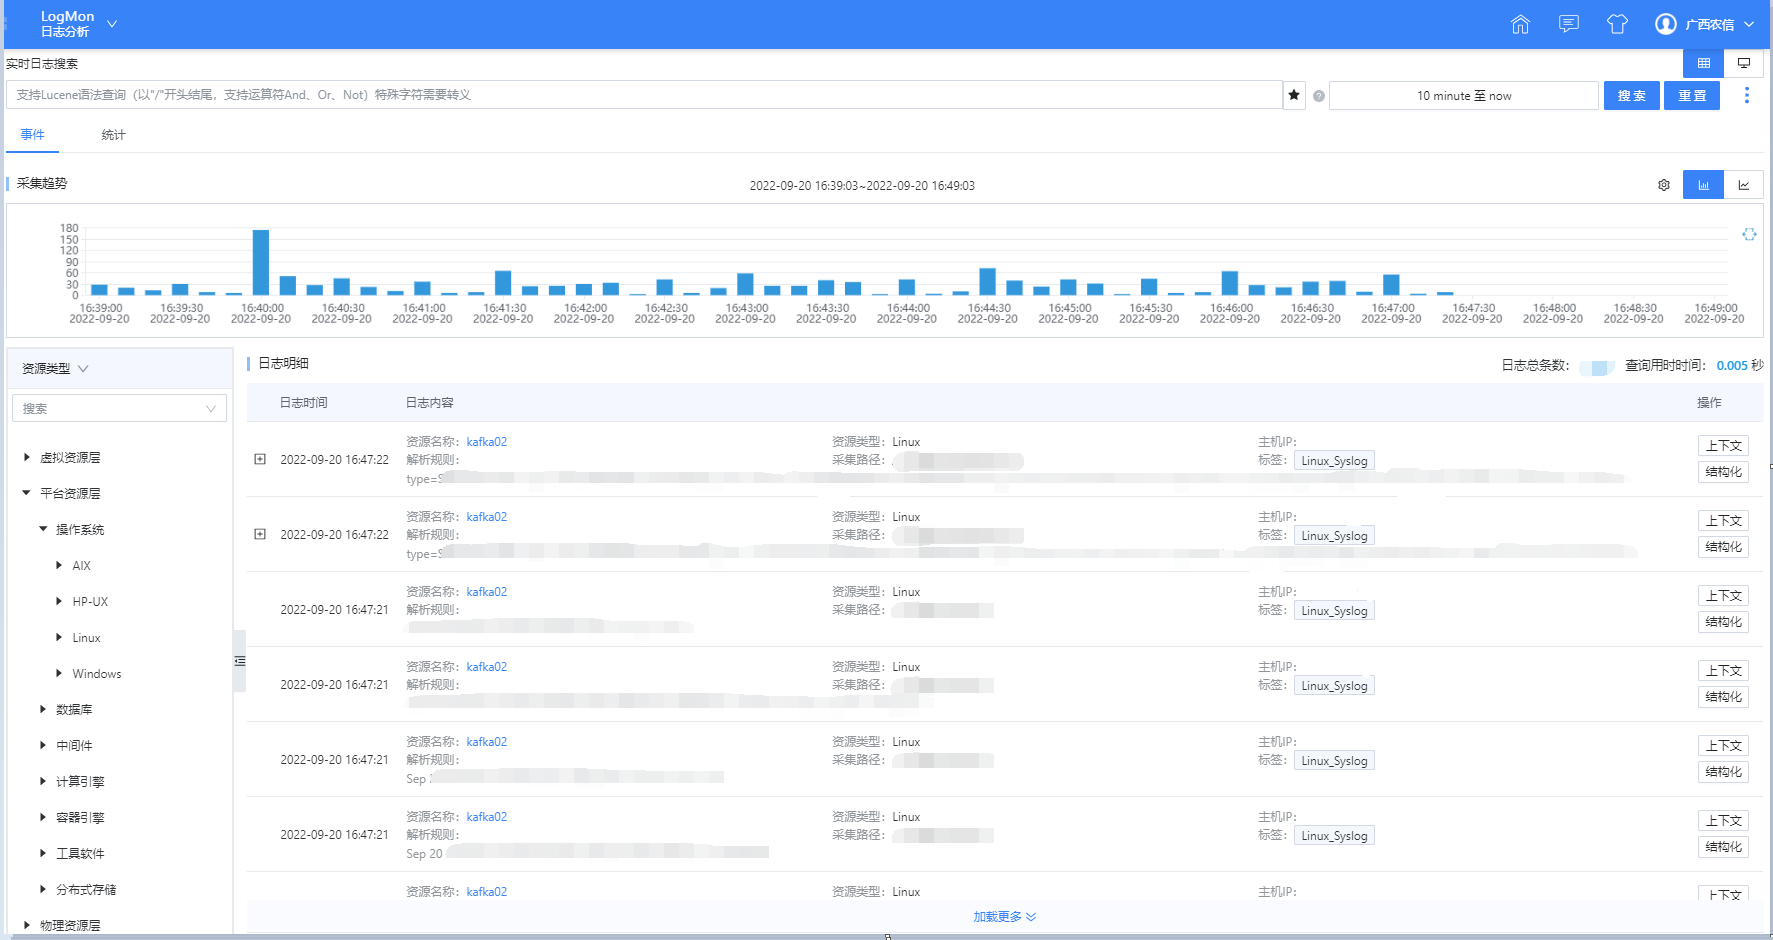Open 资源类型 dropdown
This screenshot has height=940, width=1773.
pos(56,368)
